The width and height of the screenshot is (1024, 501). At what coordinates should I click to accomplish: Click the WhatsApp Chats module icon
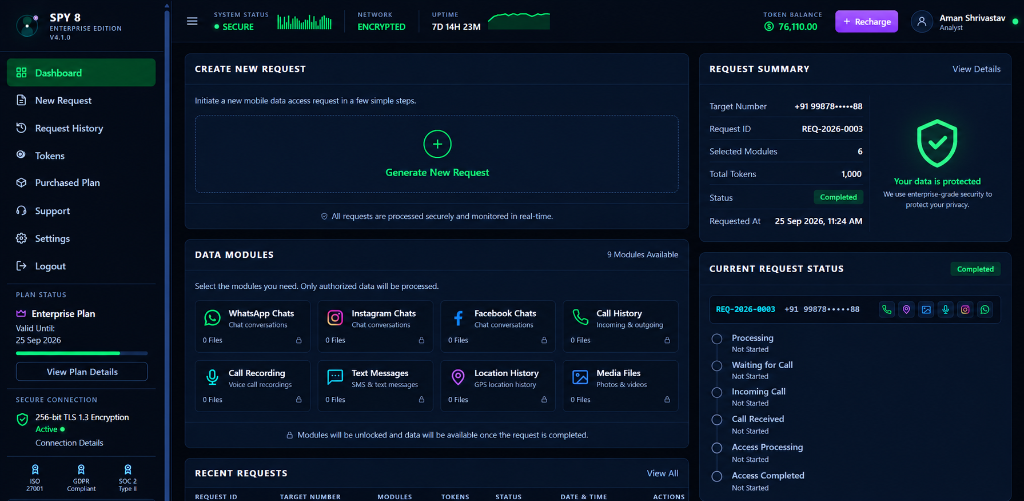[x=212, y=317]
